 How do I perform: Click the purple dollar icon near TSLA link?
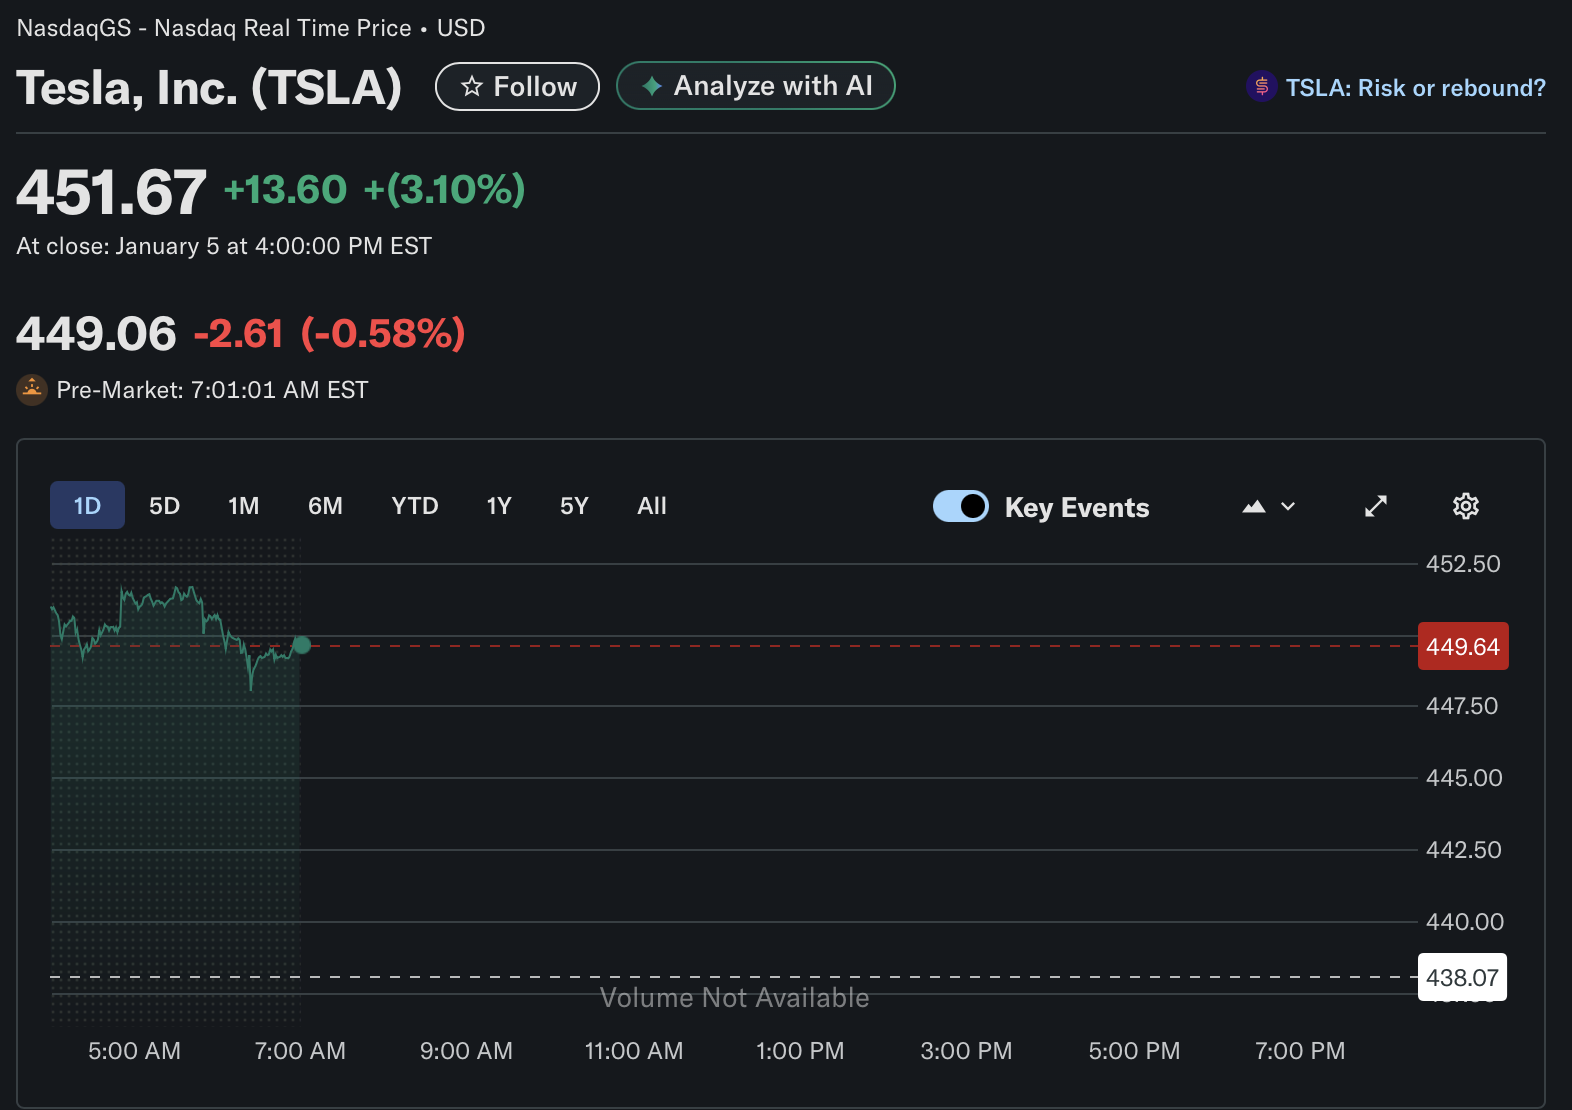pyautogui.click(x=1261, y=87)
